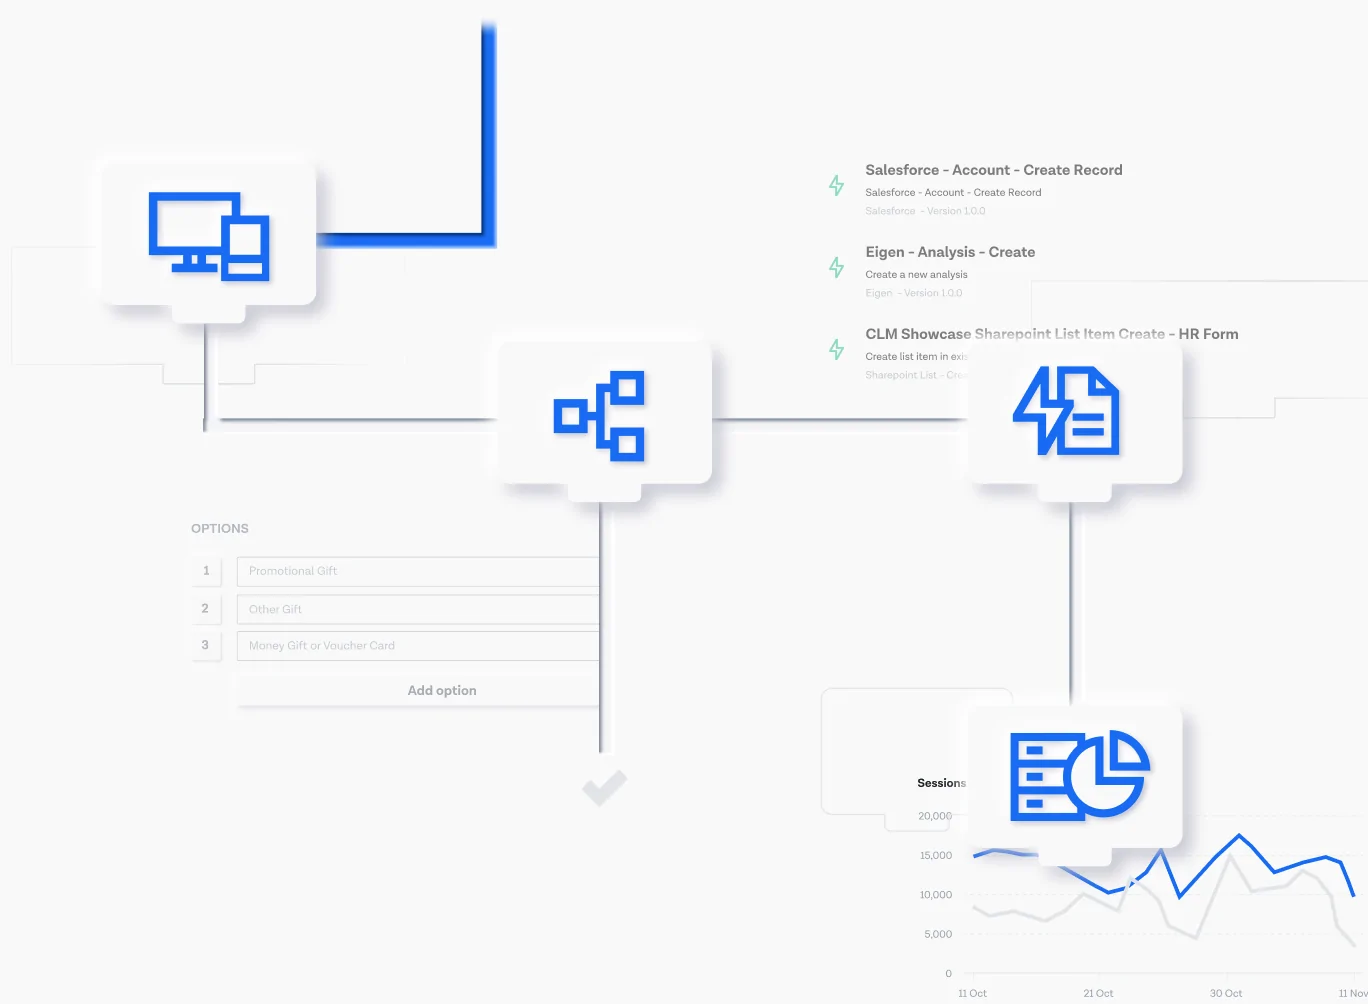This screenshot has width=1368, height=1004.
Task: Open the document with lightning bolt action icon
Action: 1068,412
